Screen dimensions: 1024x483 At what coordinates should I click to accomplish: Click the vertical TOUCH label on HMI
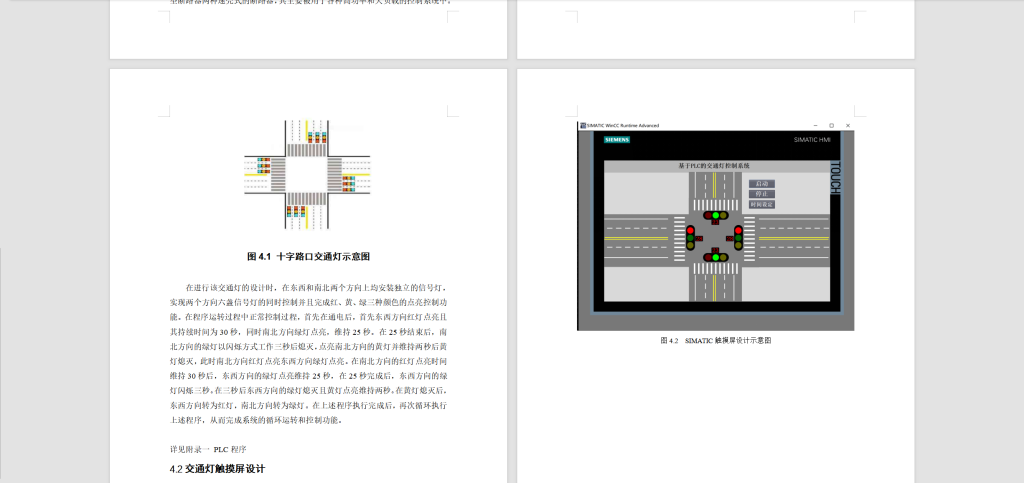836,177
